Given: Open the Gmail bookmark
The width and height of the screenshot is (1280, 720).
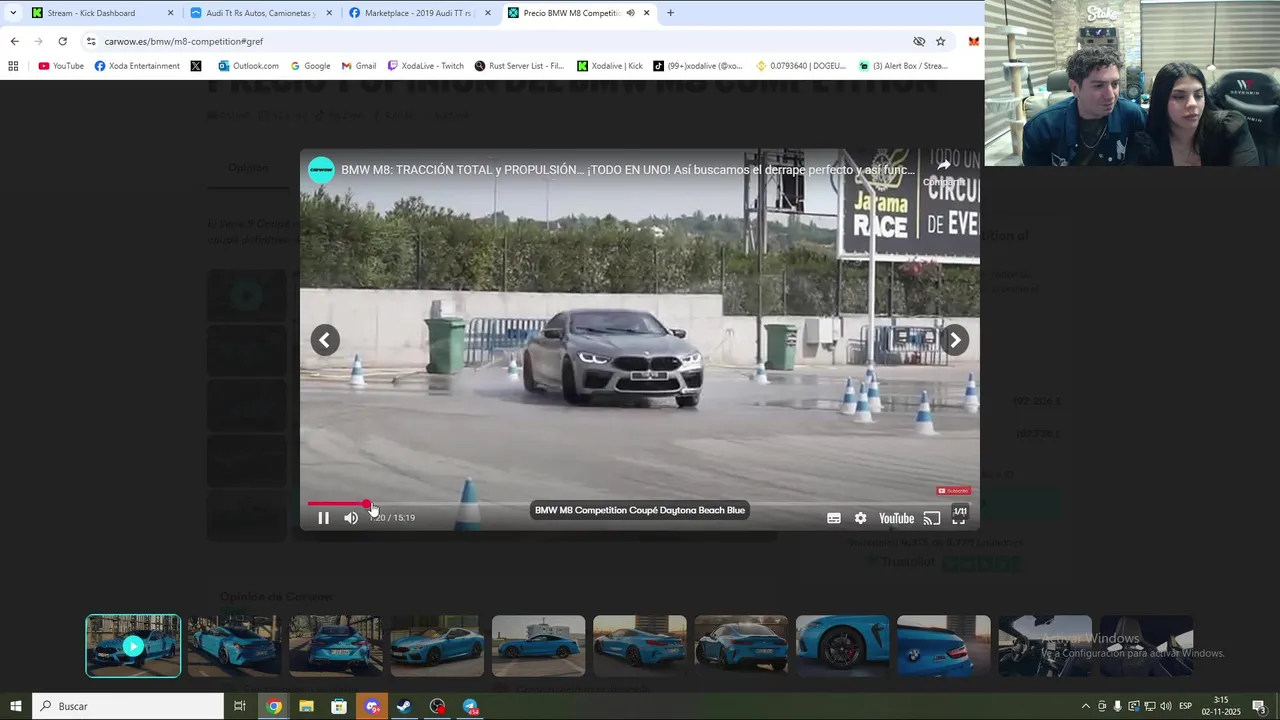Looking at the screenshot, I should pos(359,66).
